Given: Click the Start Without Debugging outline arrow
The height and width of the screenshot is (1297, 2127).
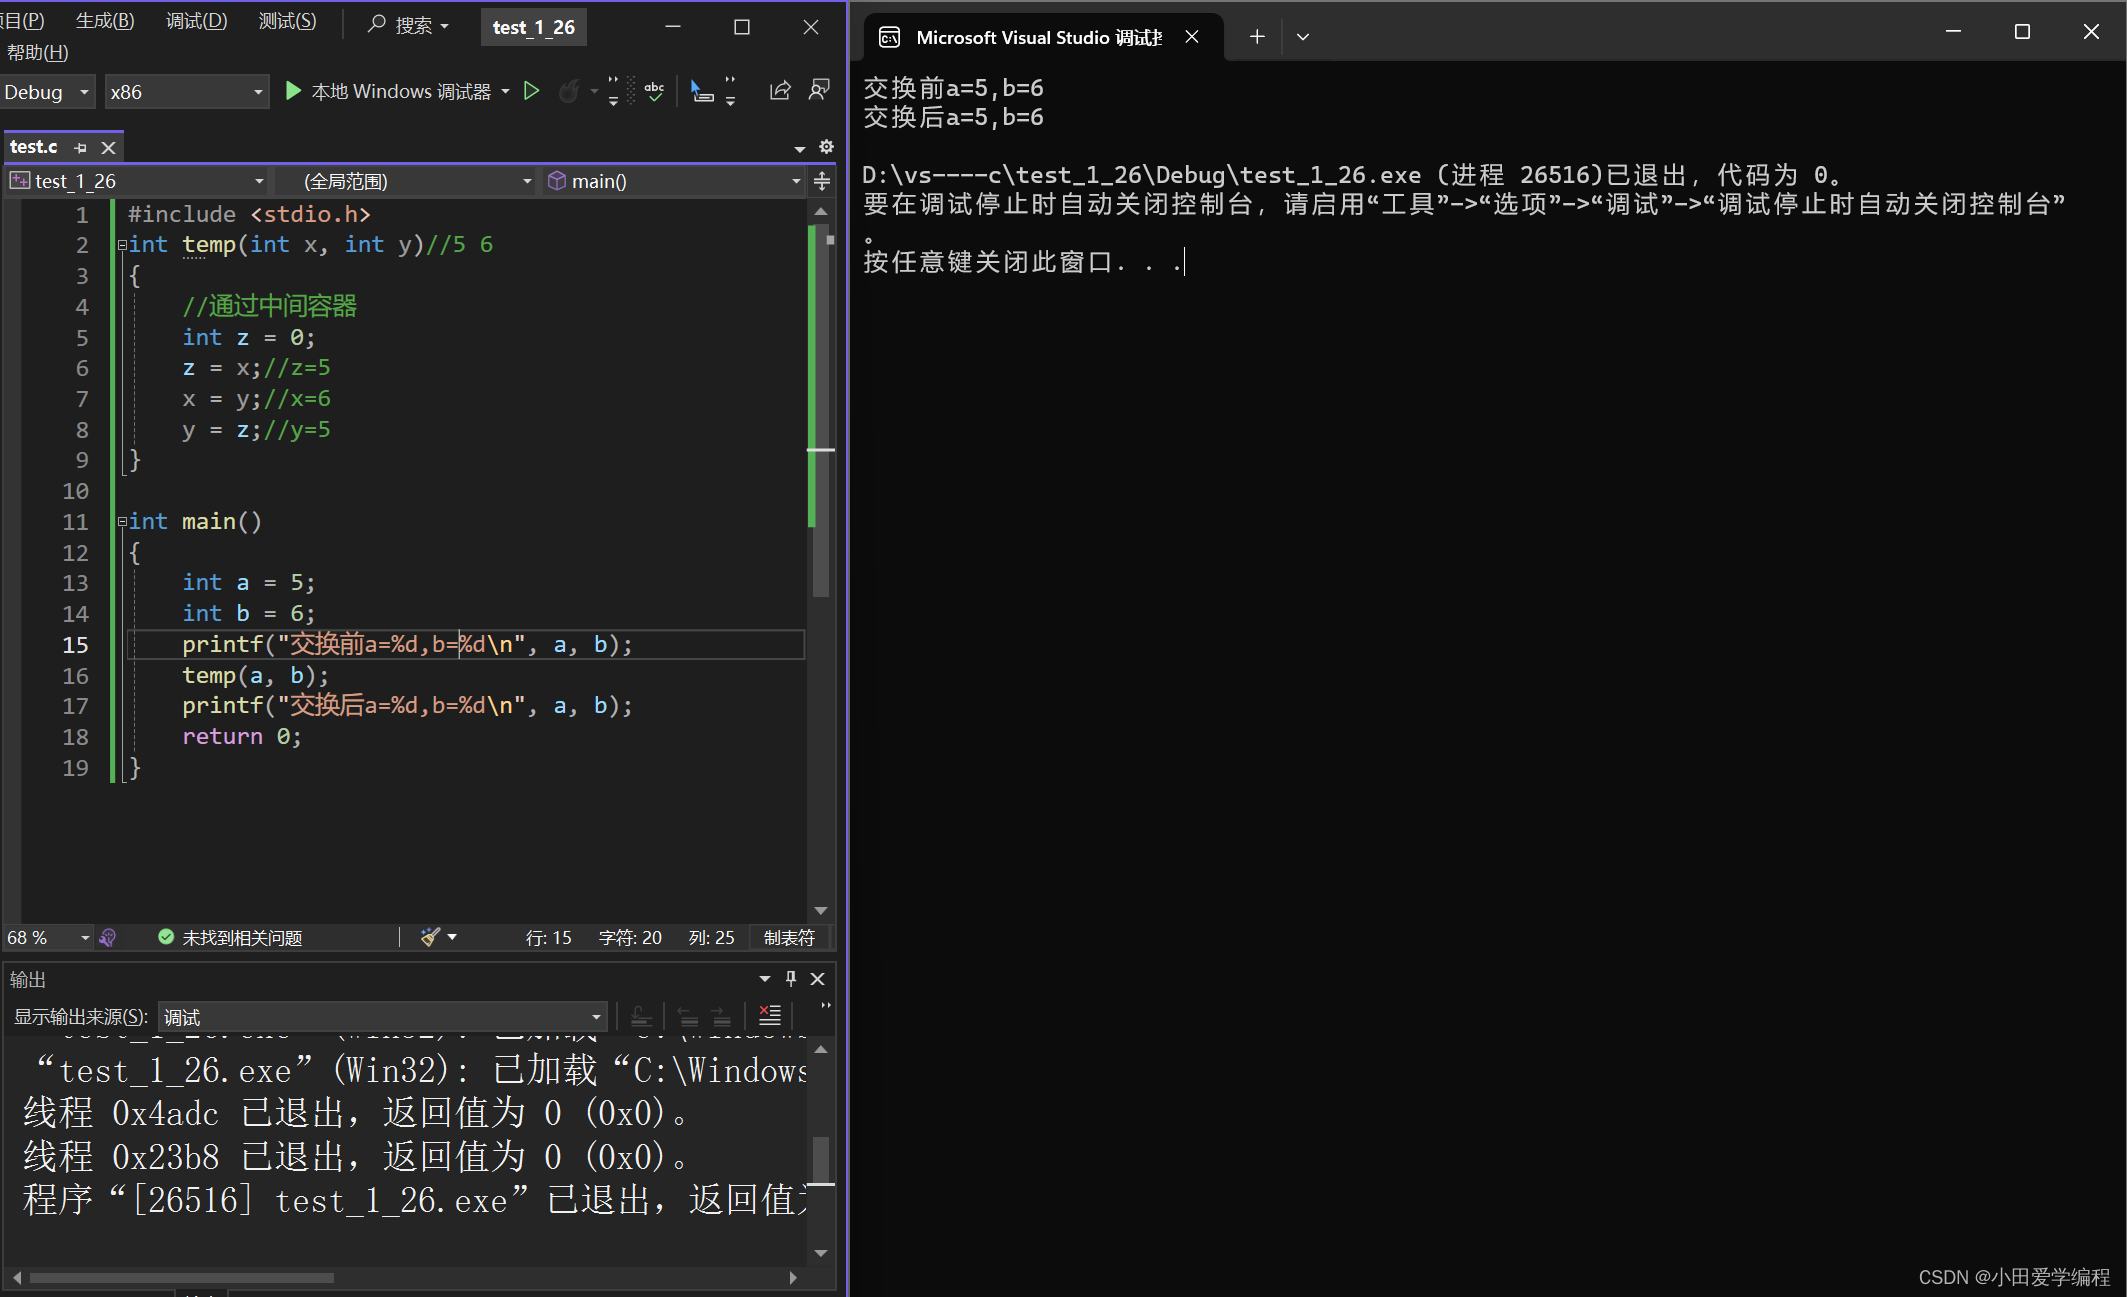Looking at the screenshot, I should click(x=532, y=92).
